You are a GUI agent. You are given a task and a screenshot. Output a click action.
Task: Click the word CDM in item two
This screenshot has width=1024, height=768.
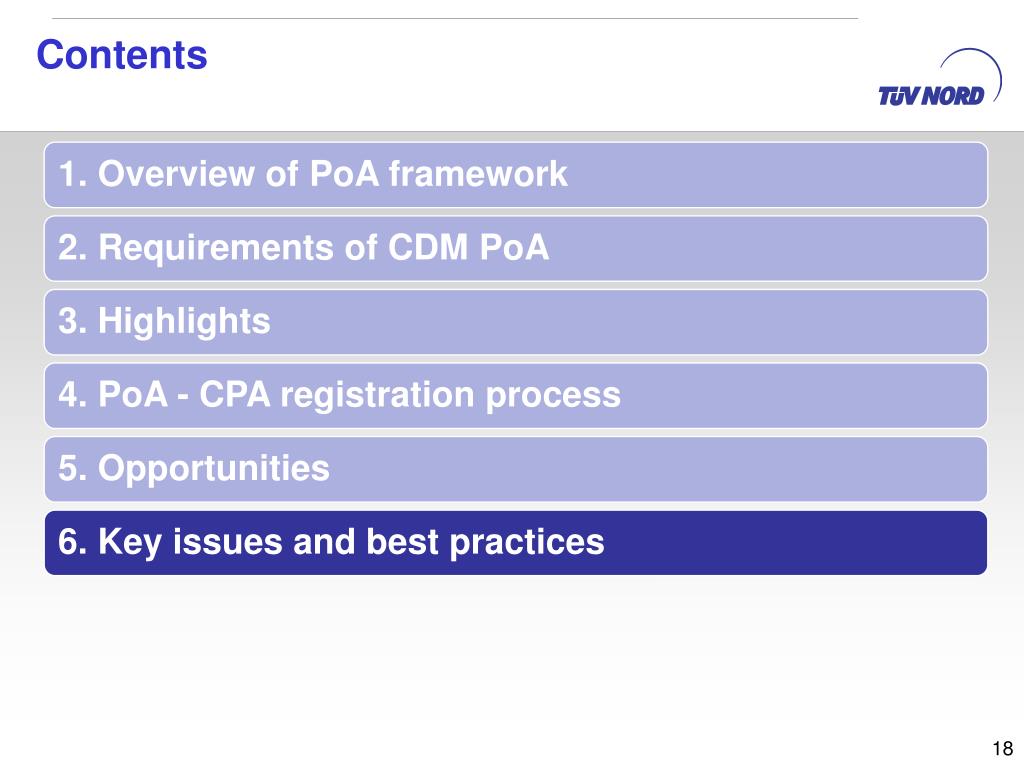[428, 248]
